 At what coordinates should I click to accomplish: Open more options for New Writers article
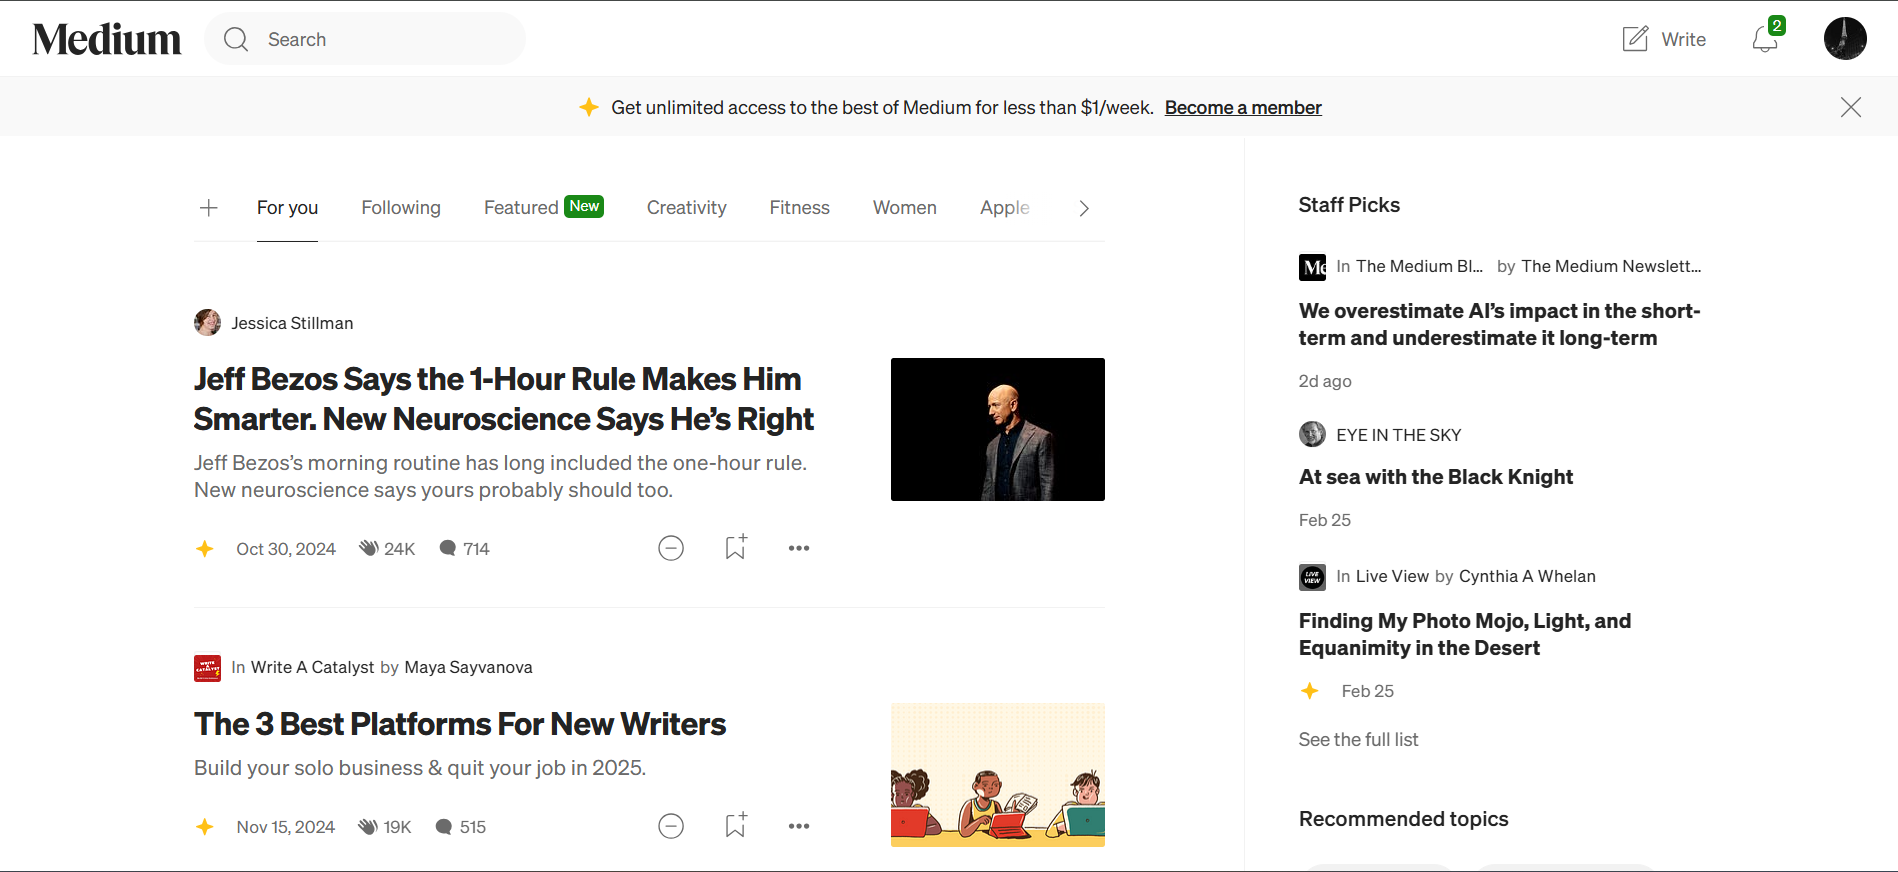(x=798, y=826)
